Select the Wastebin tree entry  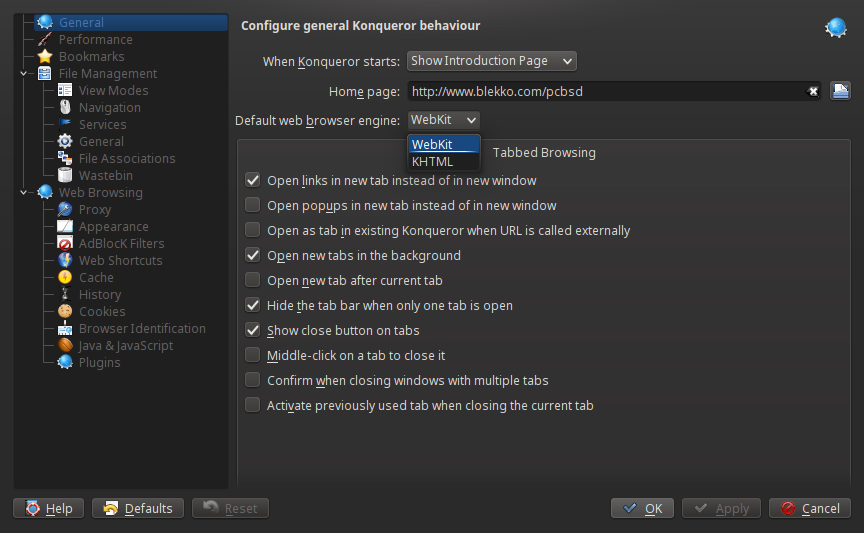coord(105,176)
